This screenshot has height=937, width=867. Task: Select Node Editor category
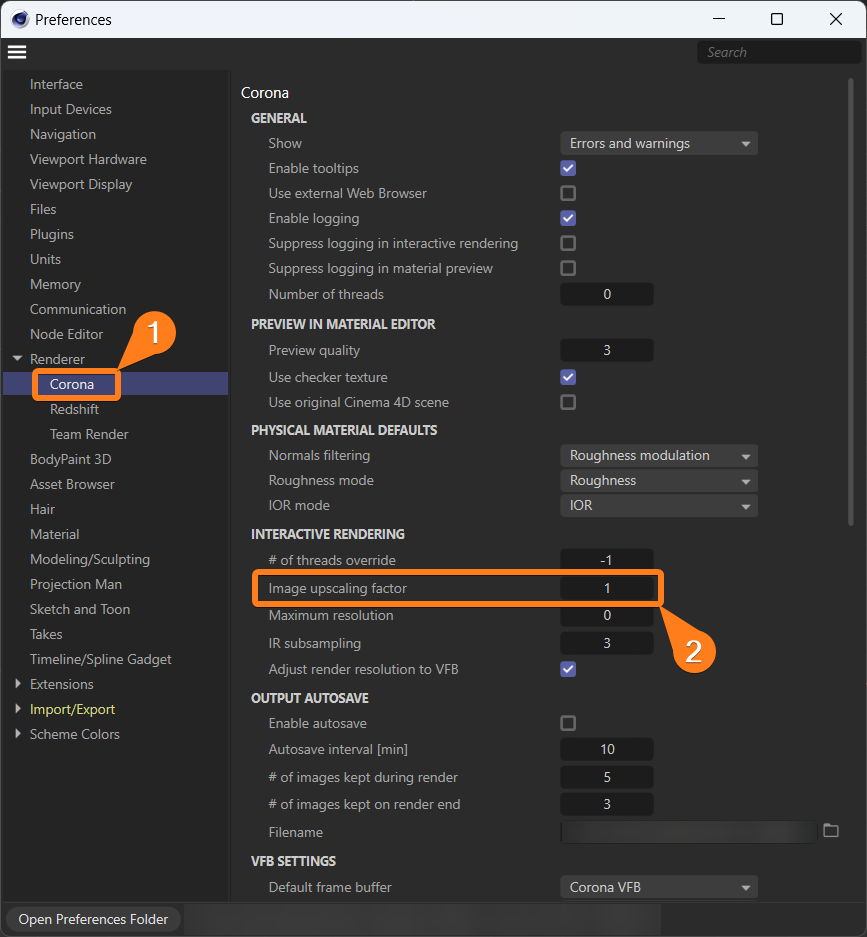(x=66, y=335)
